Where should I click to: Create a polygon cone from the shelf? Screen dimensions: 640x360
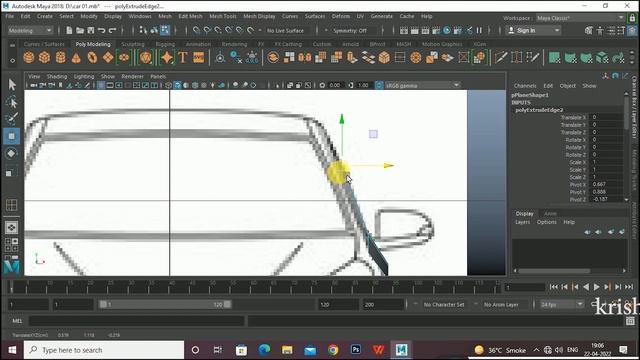coord(76,58)
